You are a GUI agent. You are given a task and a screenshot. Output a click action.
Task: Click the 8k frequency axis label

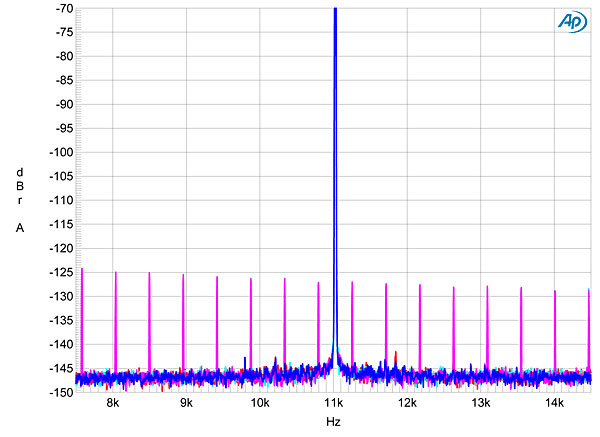coord(112,403)
